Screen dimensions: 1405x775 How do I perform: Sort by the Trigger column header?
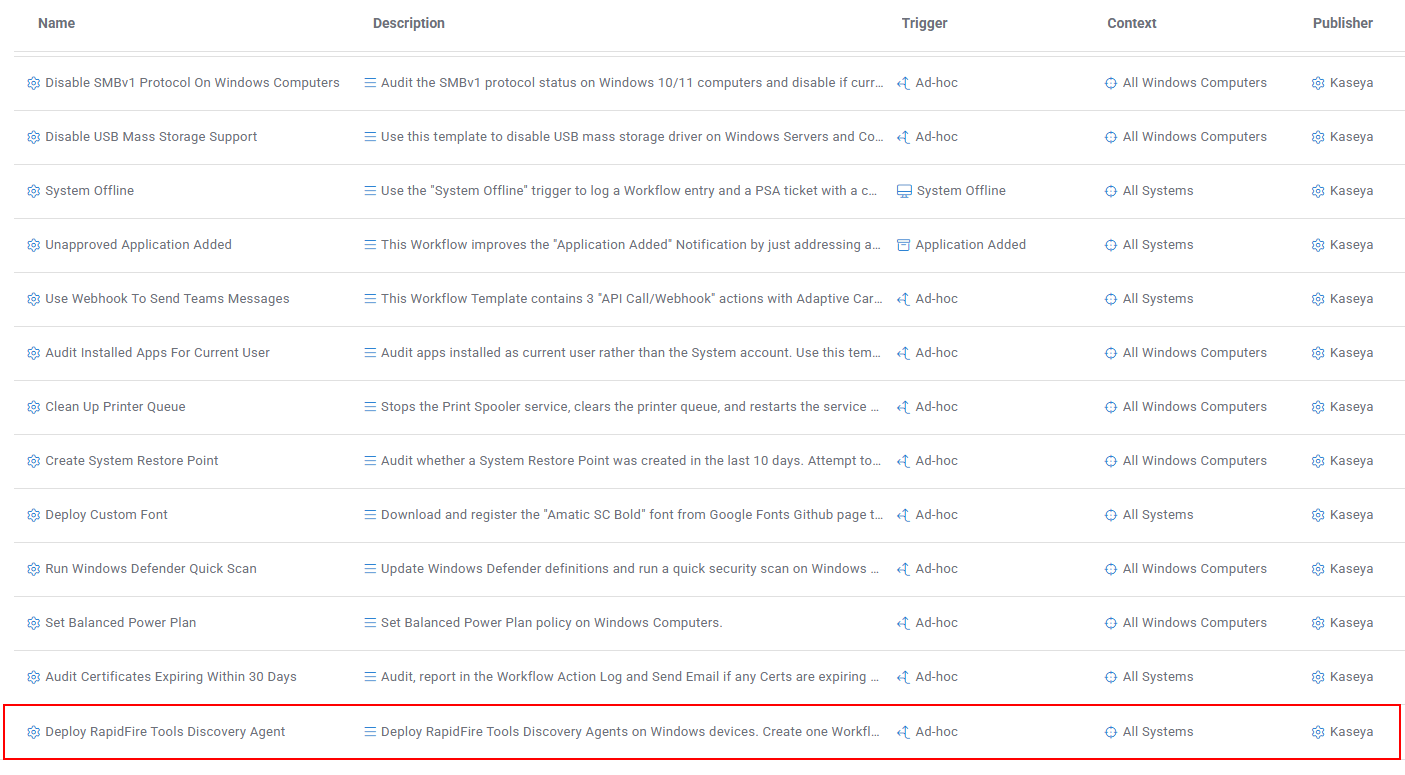[x=924, y=23]
